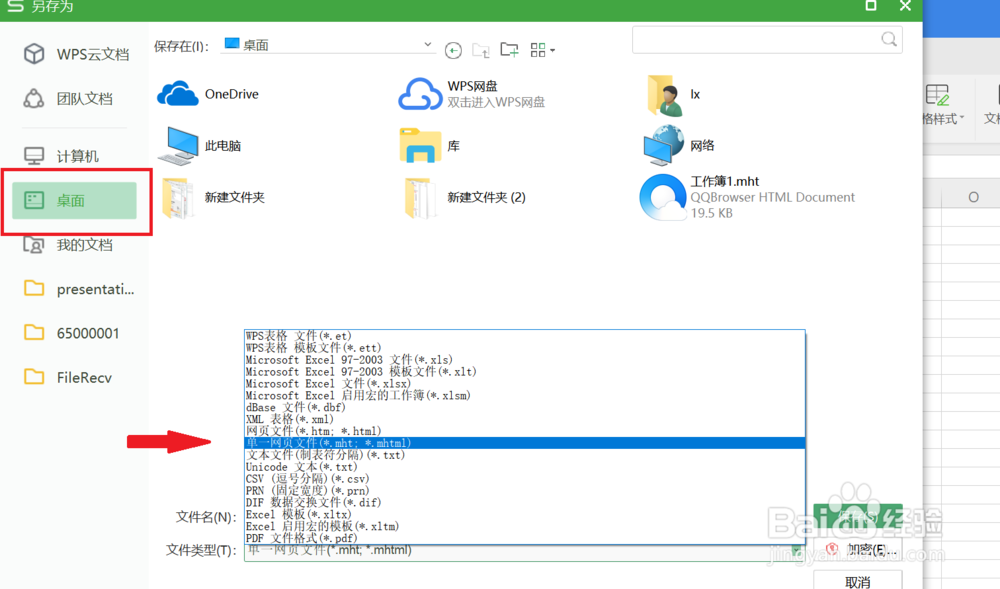Change the file view mode icon

pyautogui.click(x=542, y=50)
